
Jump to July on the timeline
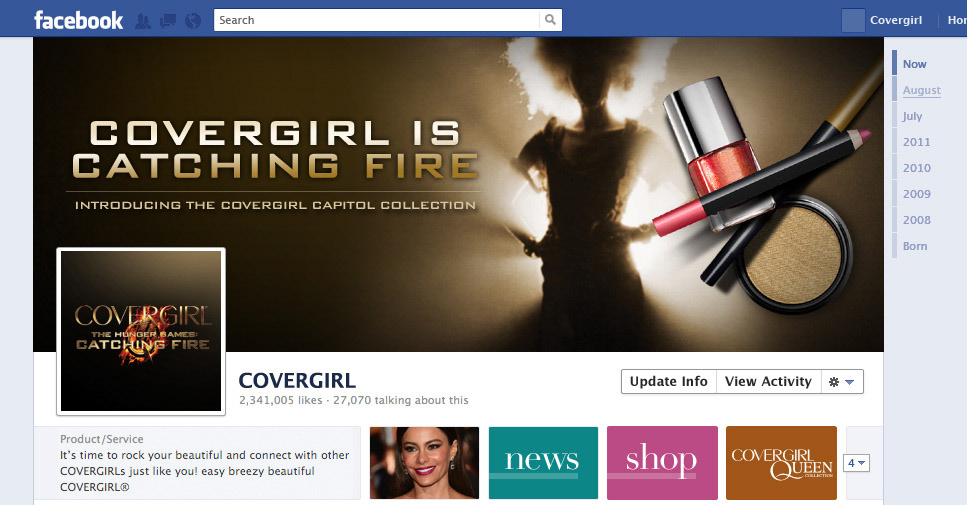913,116
